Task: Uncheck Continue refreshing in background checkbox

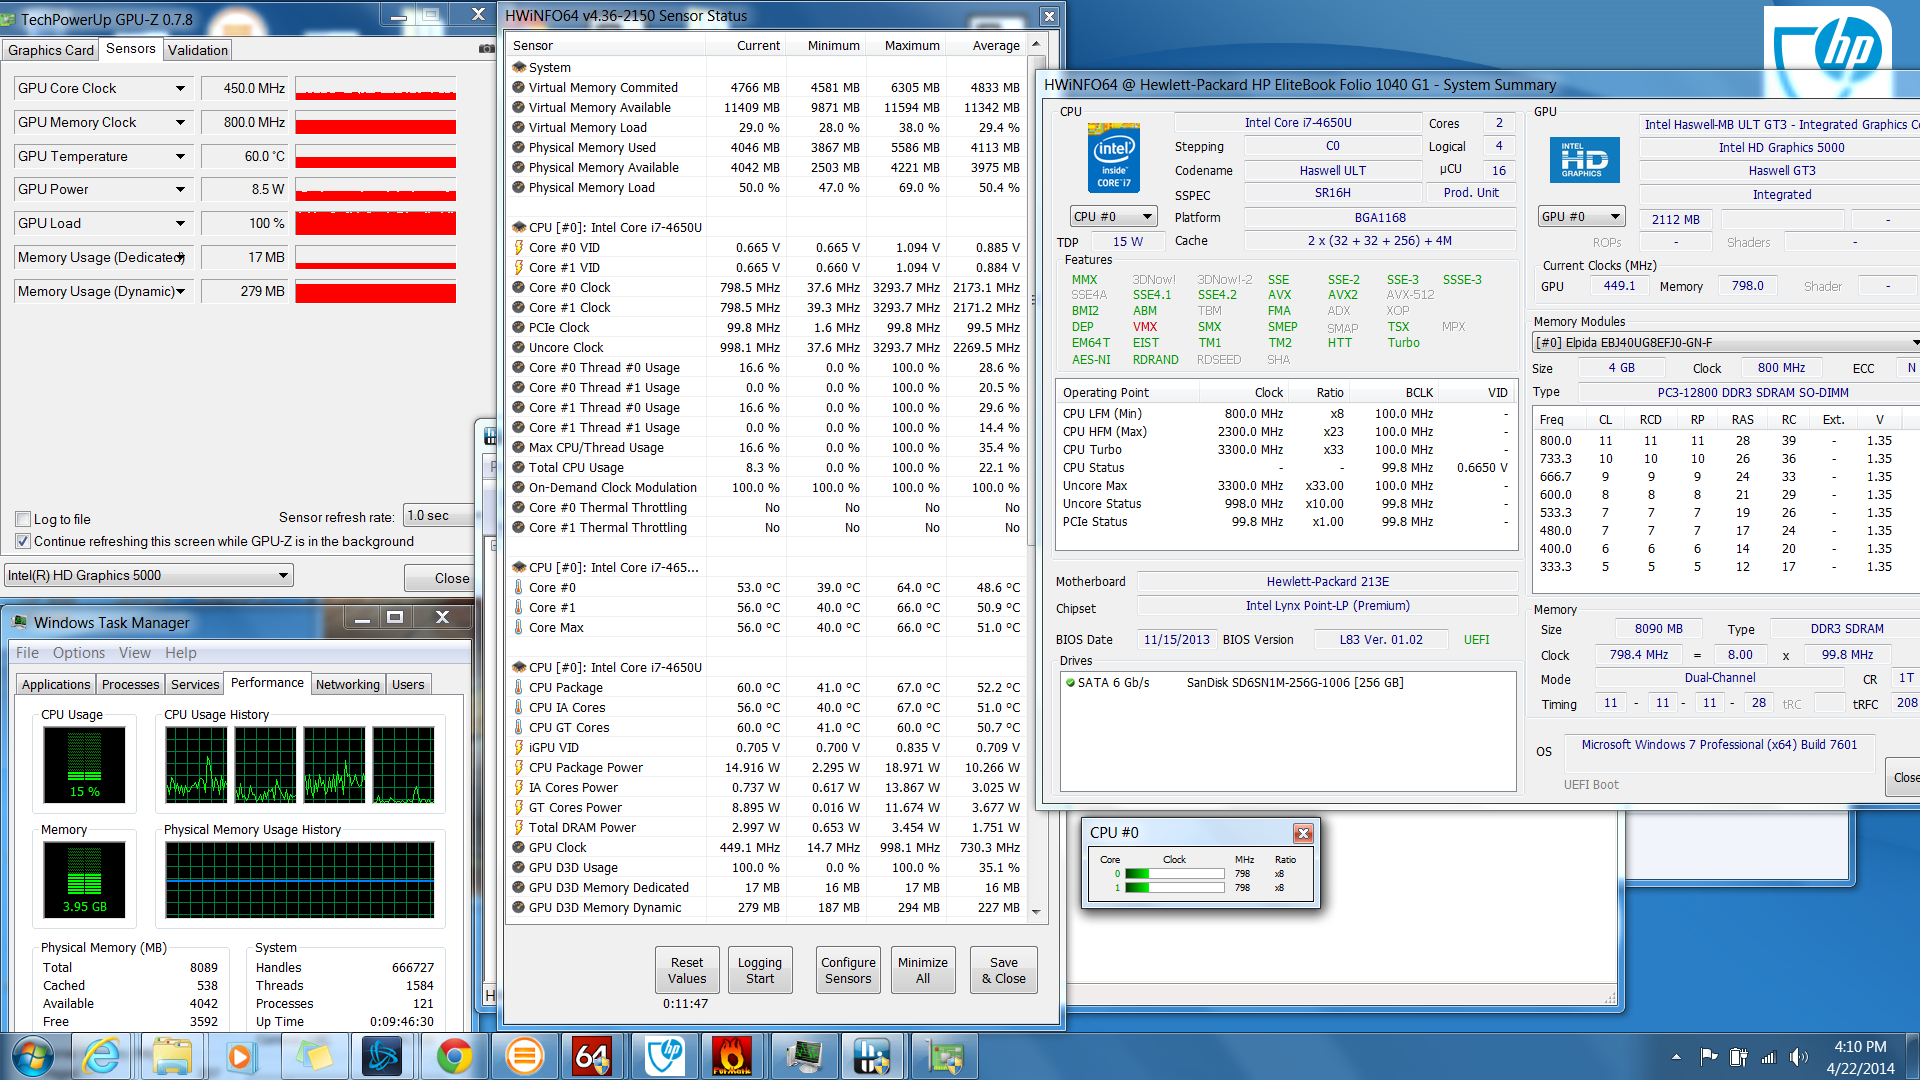Action: click(23, 541)
